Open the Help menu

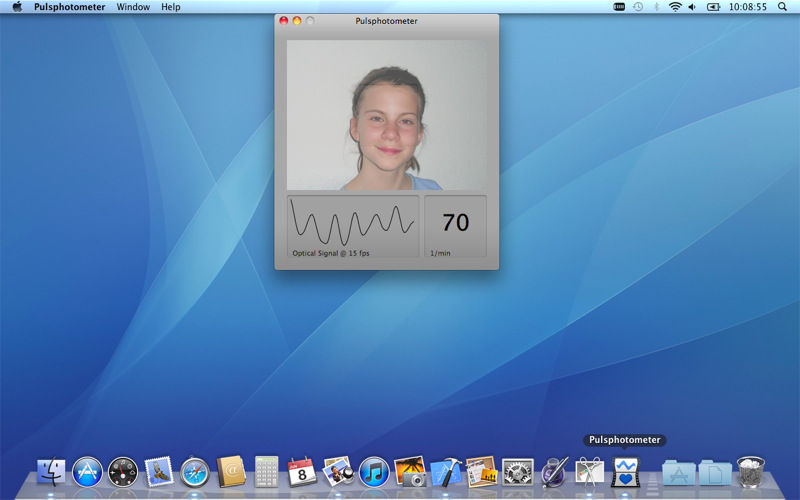171,7
